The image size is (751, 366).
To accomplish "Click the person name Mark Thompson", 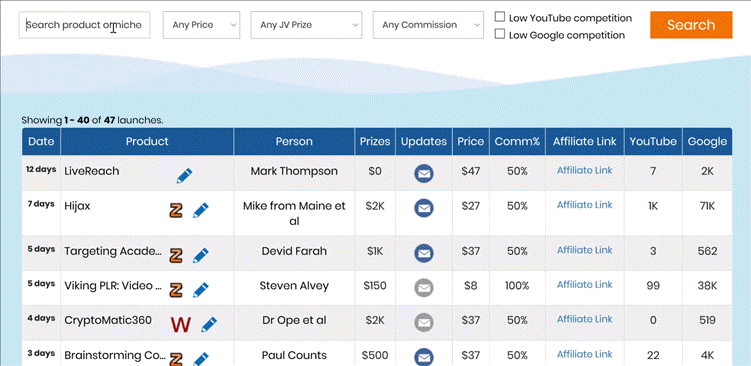I will pos(294,171).
